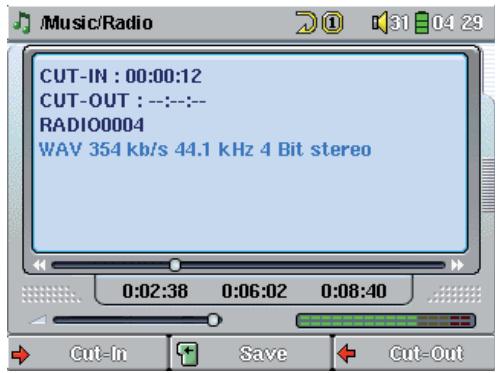498x373 pixels.
Task: Click the green Save file icon
Action: point(187,354)
